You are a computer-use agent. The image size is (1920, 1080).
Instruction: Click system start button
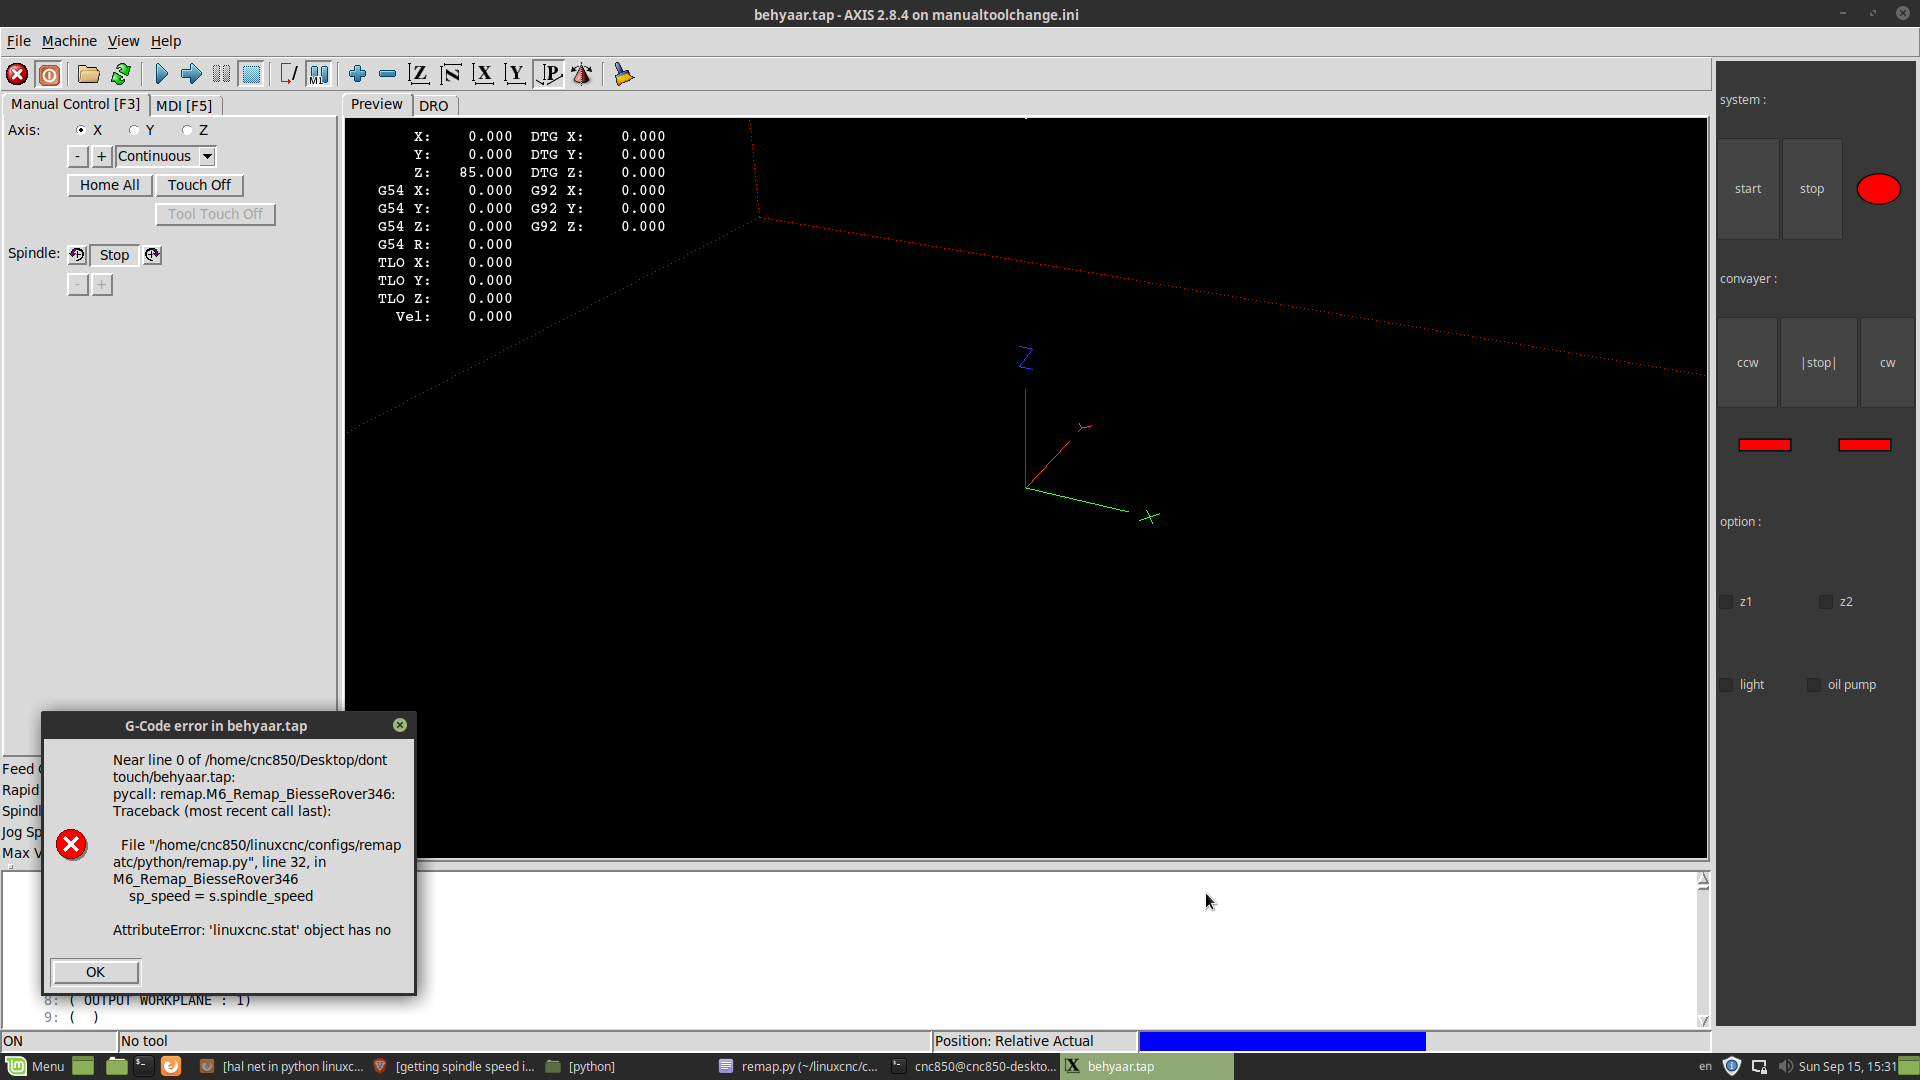pos(1748,189)
